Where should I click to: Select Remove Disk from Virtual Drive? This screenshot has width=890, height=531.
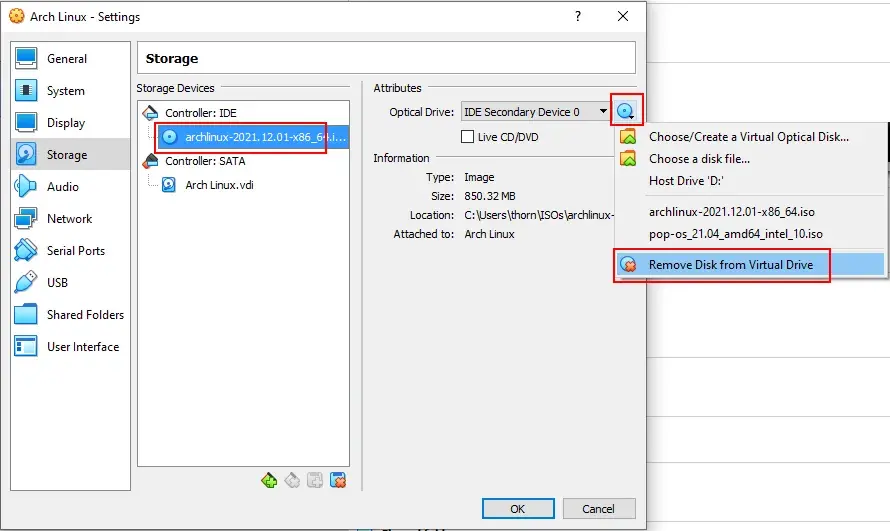749,264
